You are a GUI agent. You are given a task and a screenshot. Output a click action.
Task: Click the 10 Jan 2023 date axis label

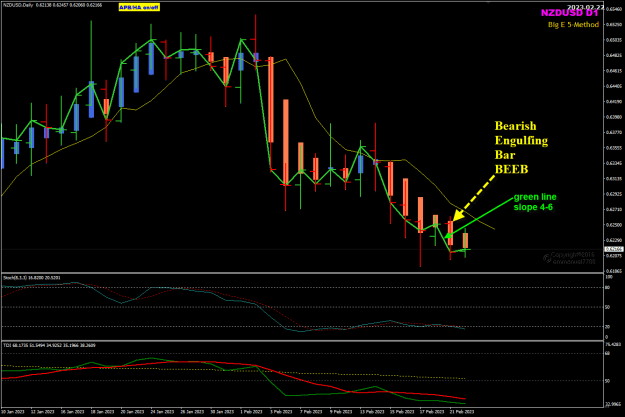coord(12,411)
